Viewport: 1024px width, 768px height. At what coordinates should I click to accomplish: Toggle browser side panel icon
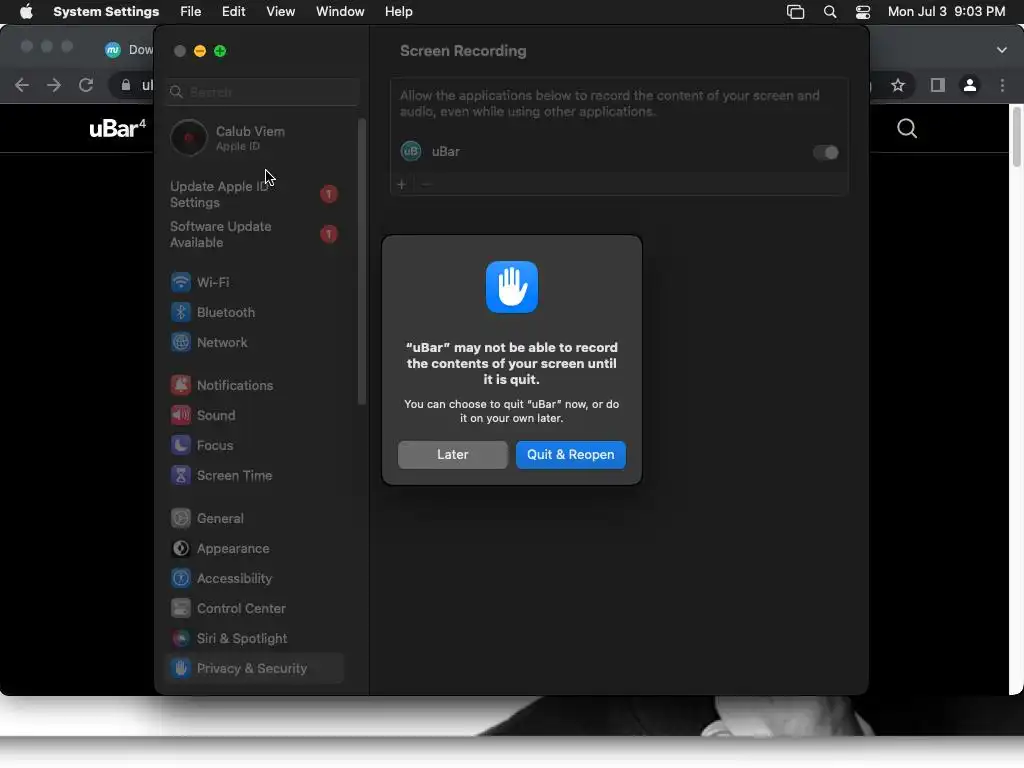pos(938,85)
